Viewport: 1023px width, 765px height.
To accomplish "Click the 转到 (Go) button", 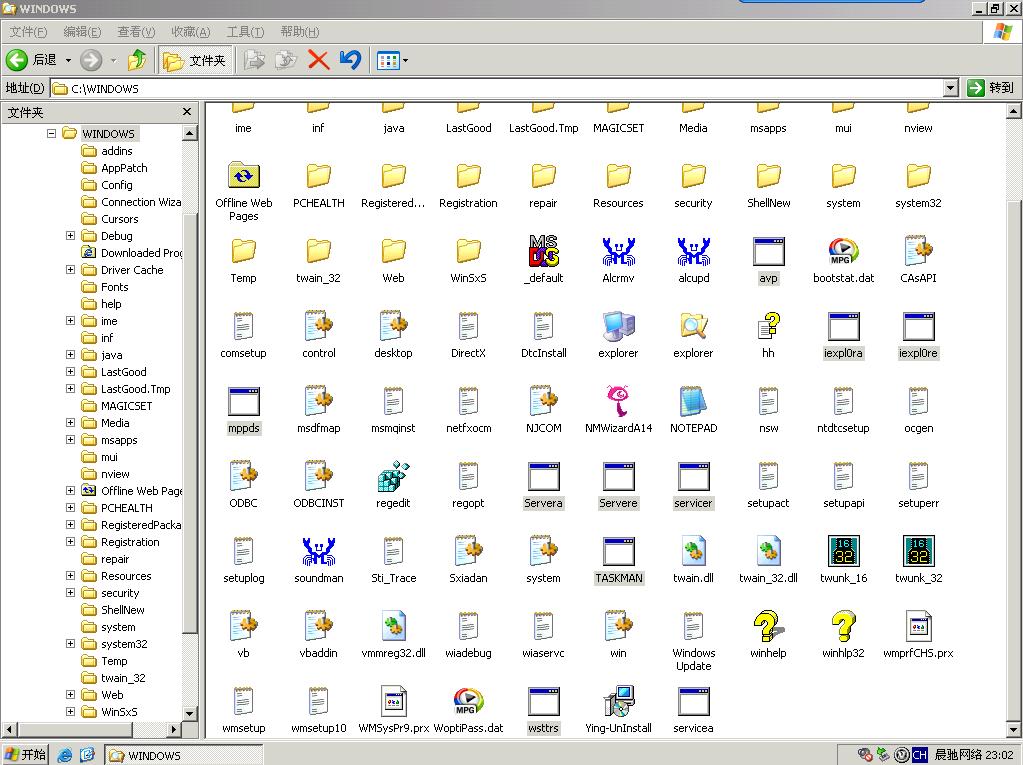I will 991,88.
